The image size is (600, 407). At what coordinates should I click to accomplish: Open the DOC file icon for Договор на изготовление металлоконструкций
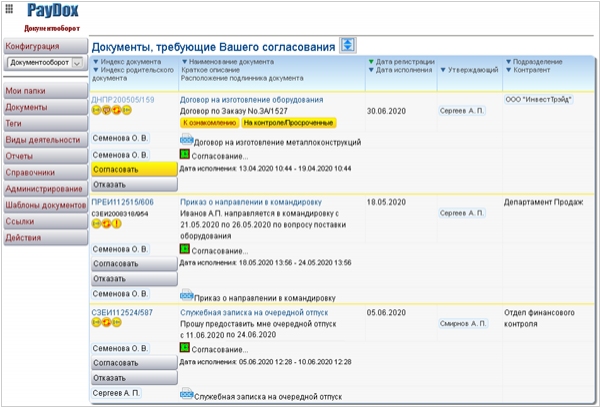[186, 140]
